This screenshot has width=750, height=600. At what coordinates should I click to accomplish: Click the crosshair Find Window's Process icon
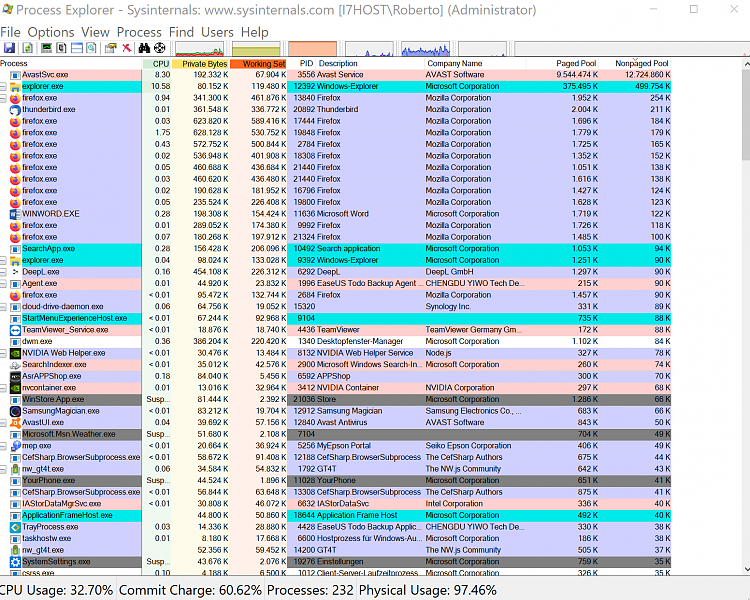coord(160,48)
